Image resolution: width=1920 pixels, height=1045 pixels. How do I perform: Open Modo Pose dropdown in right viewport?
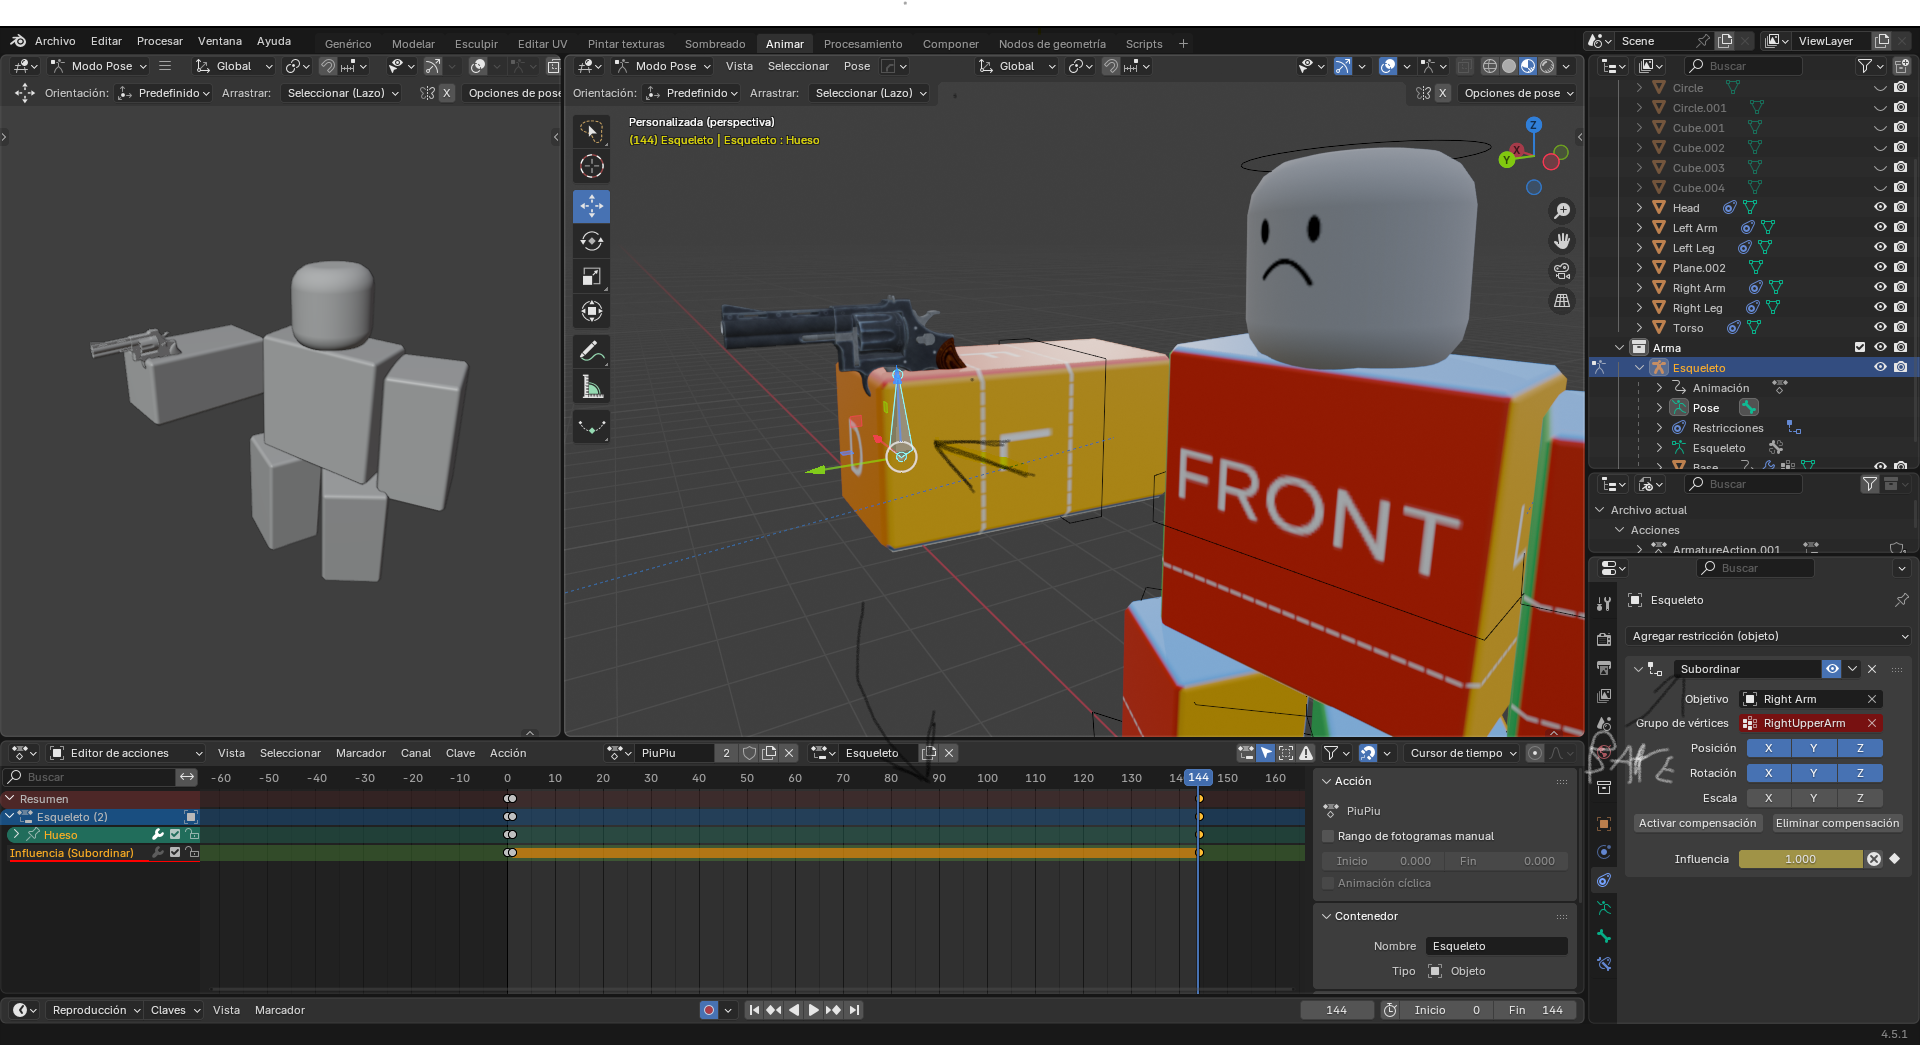664,66
